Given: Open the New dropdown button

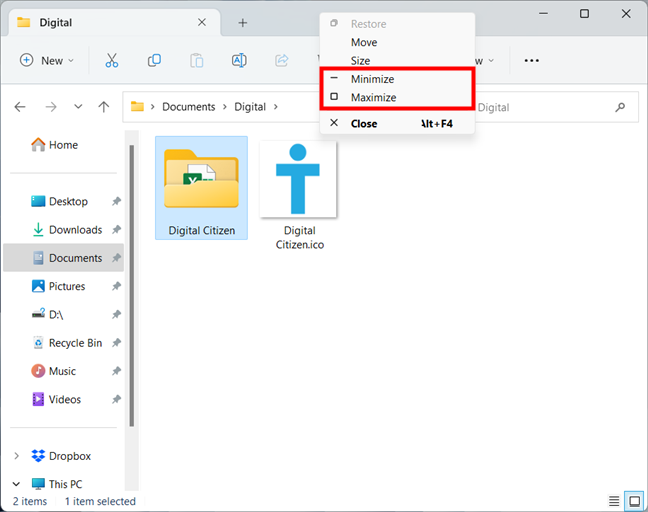Looking at the screenshot, I should [47, 61].
